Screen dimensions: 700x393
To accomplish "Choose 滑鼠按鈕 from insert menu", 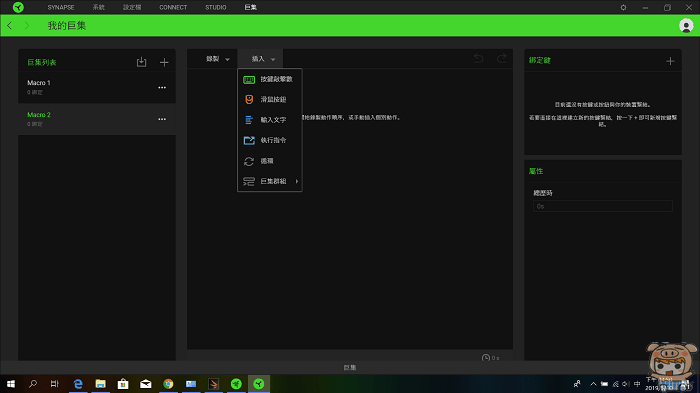I will tap(273, 100).
